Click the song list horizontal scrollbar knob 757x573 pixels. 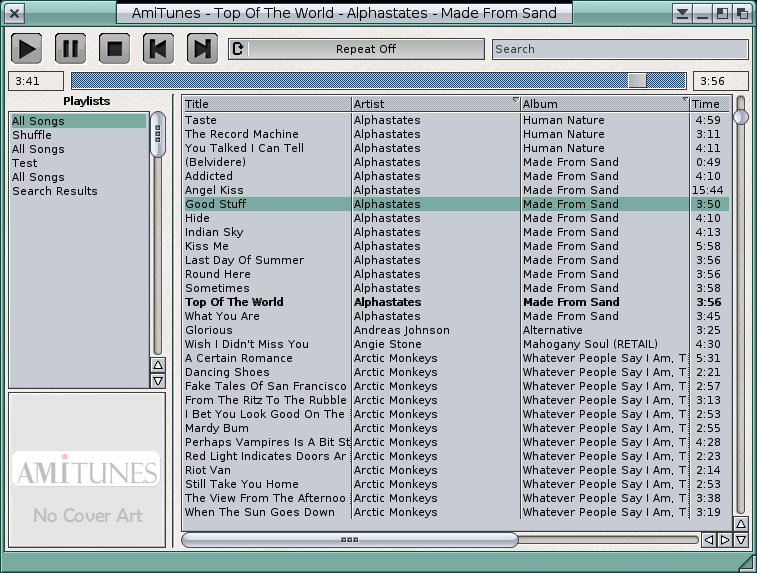[x=350, y=540]
